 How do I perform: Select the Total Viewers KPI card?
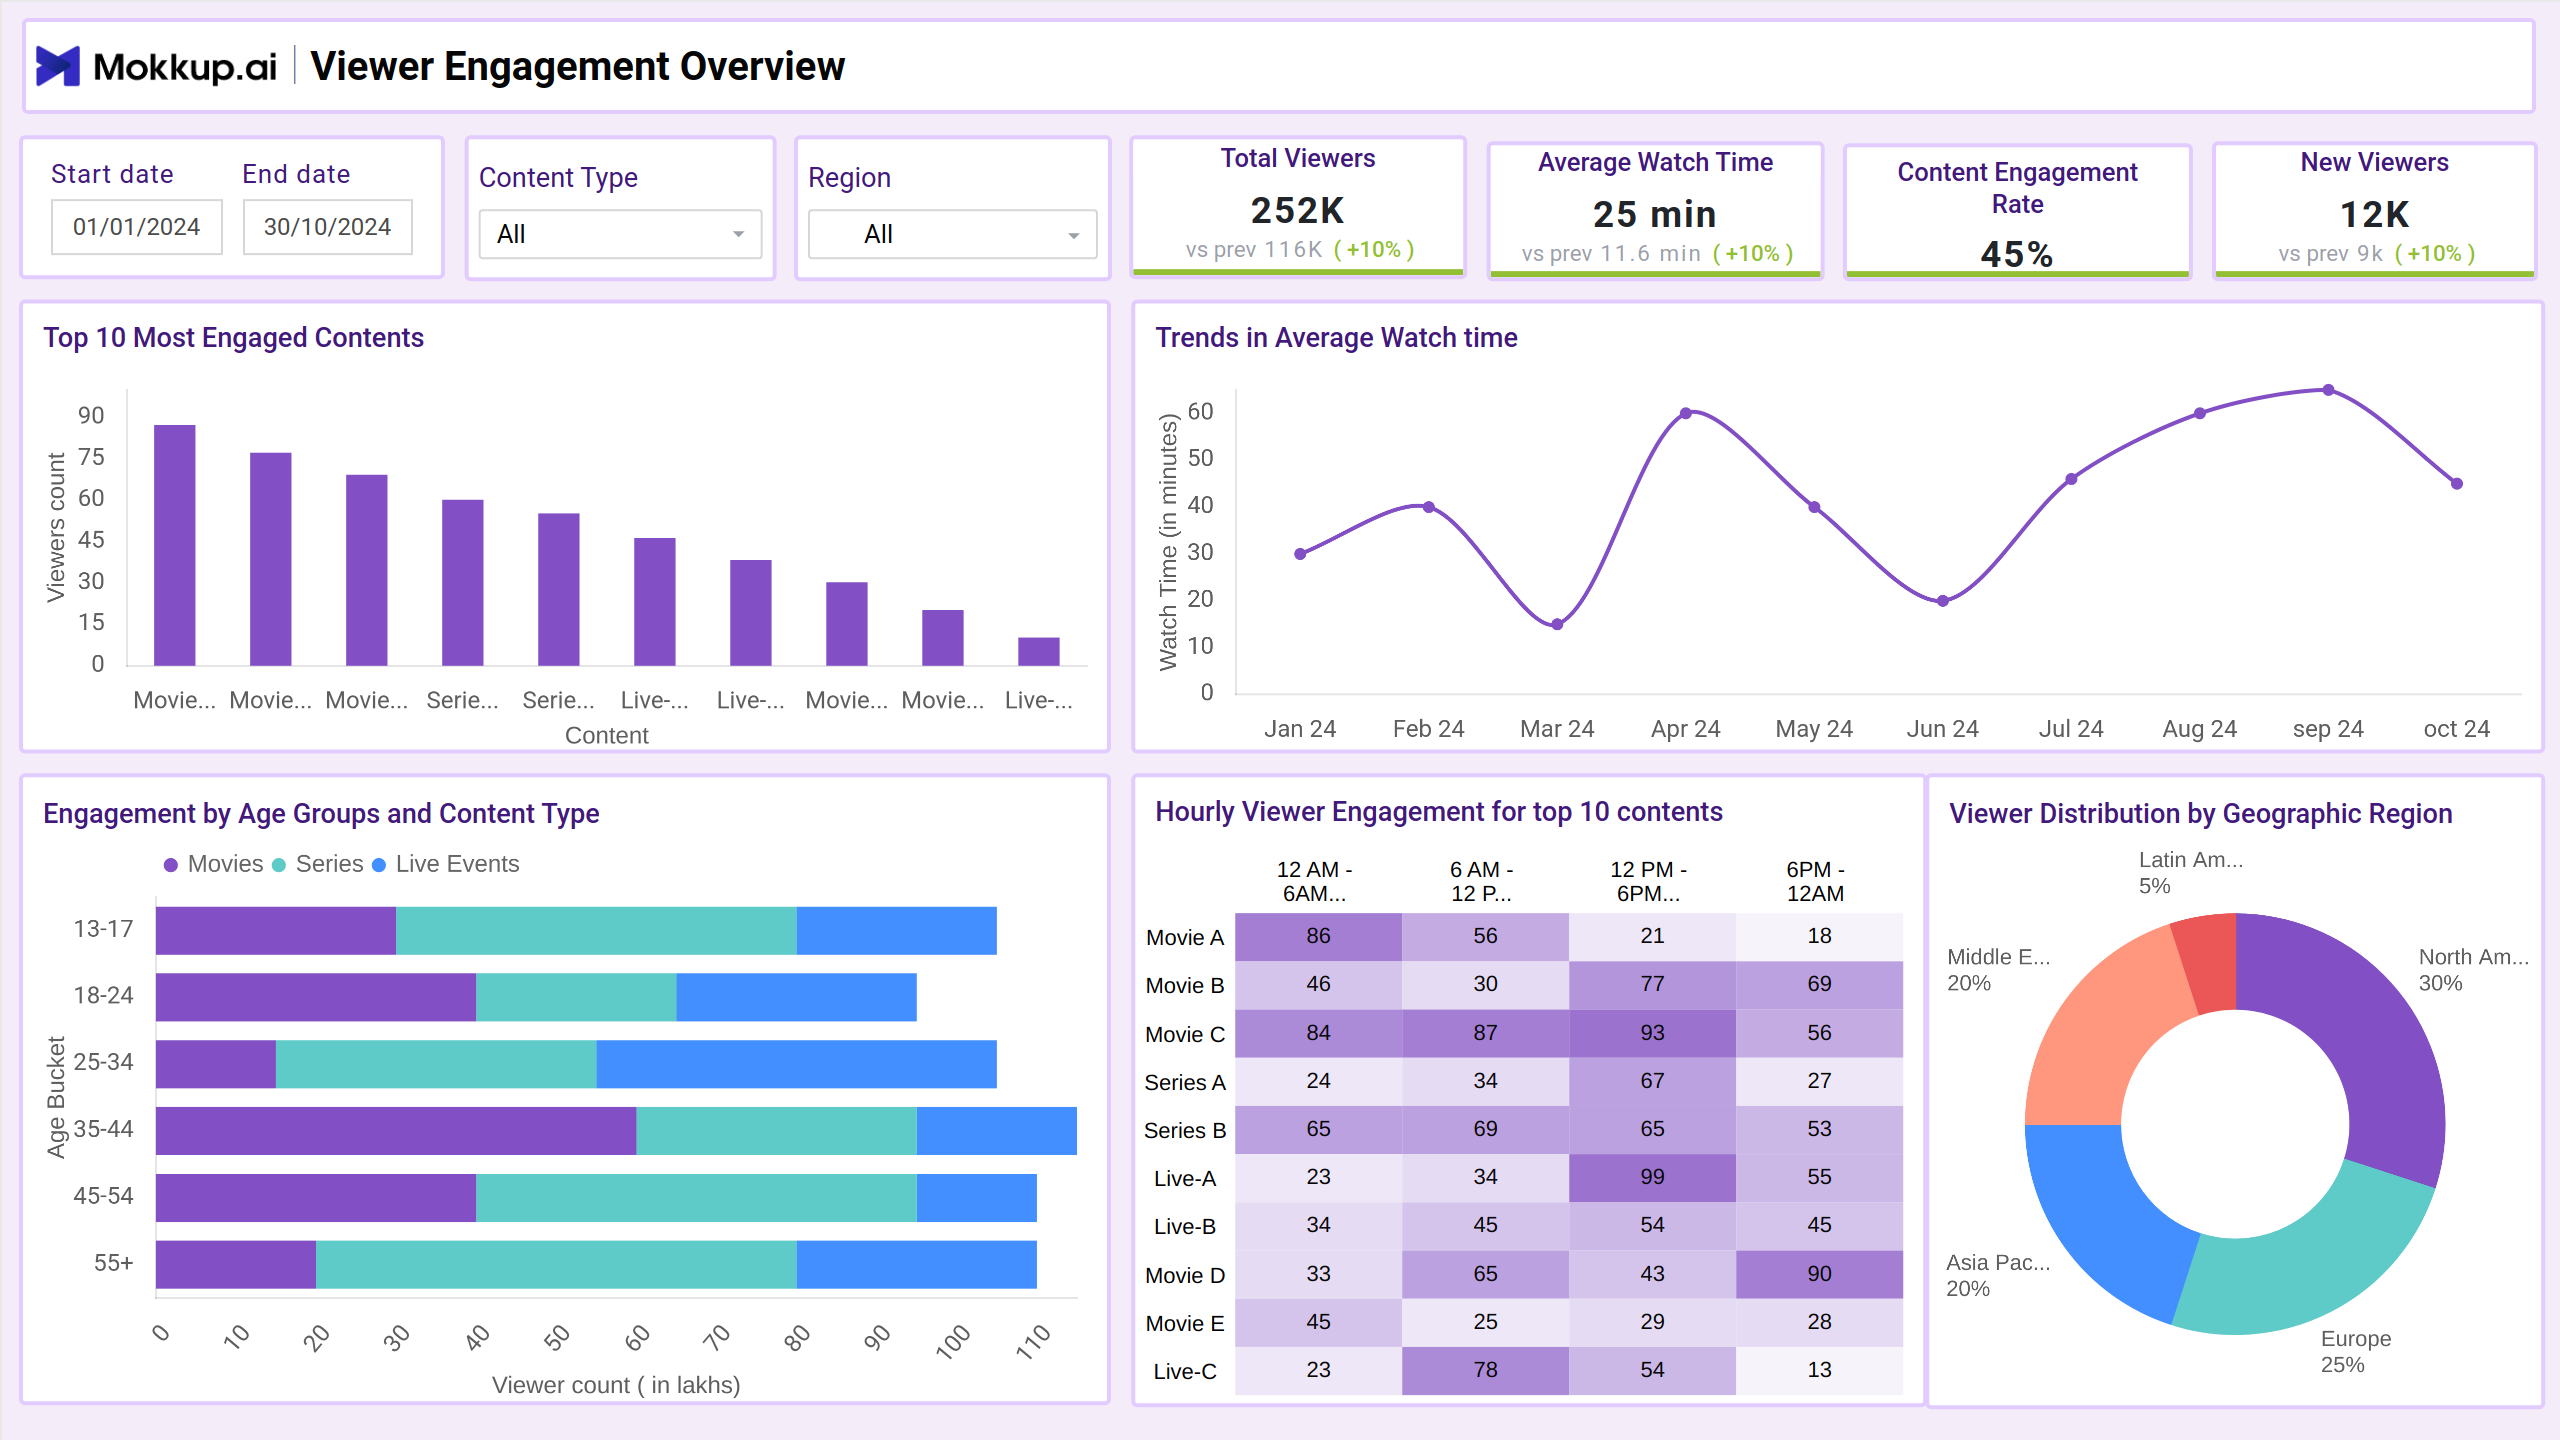tap(1298, 206)
